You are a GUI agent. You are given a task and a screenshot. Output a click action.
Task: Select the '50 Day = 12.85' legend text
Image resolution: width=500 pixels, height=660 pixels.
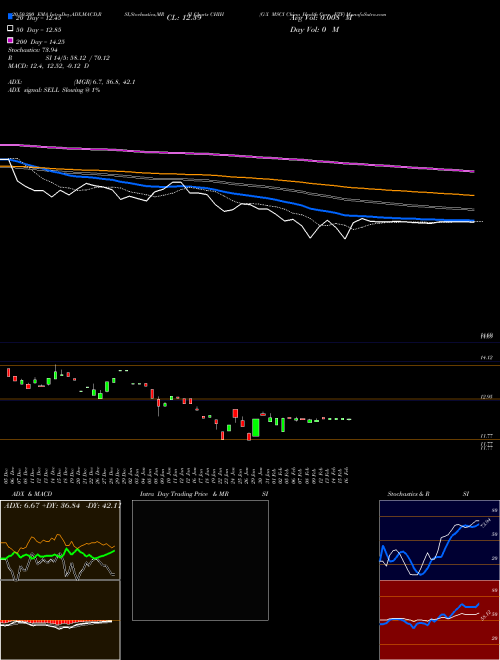[39, 30]
